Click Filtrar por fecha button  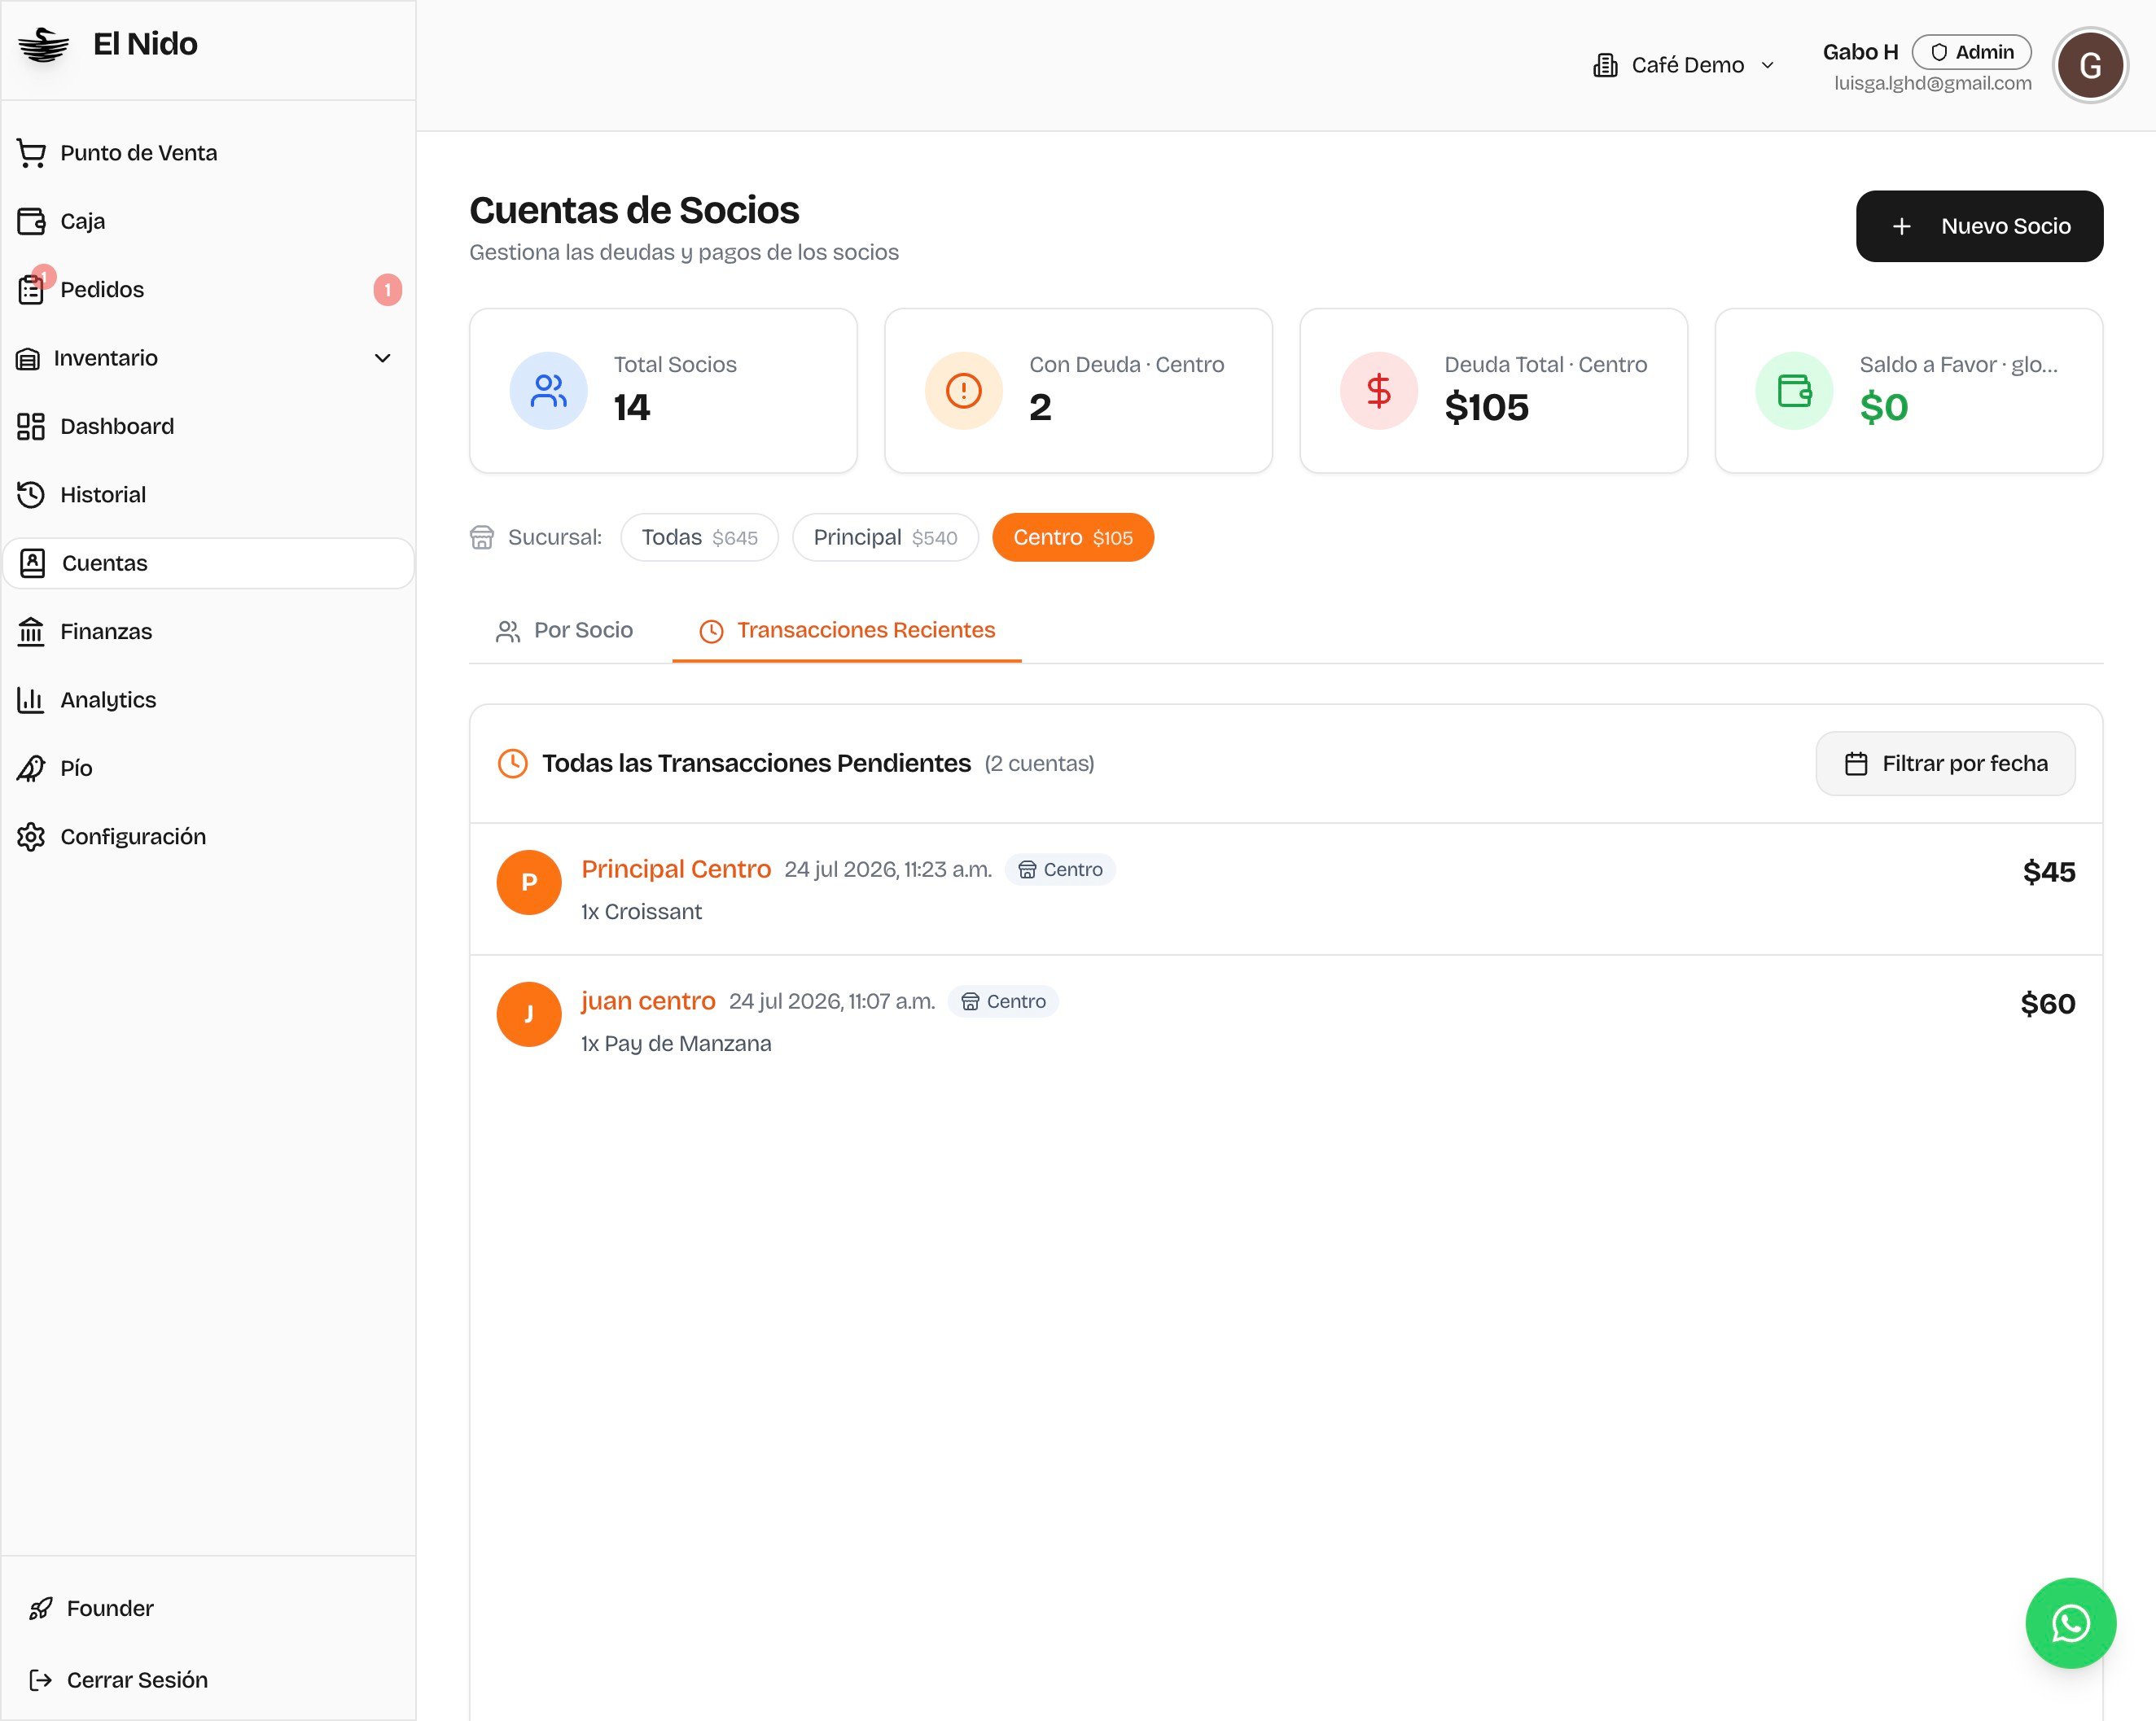(1946, 764)
